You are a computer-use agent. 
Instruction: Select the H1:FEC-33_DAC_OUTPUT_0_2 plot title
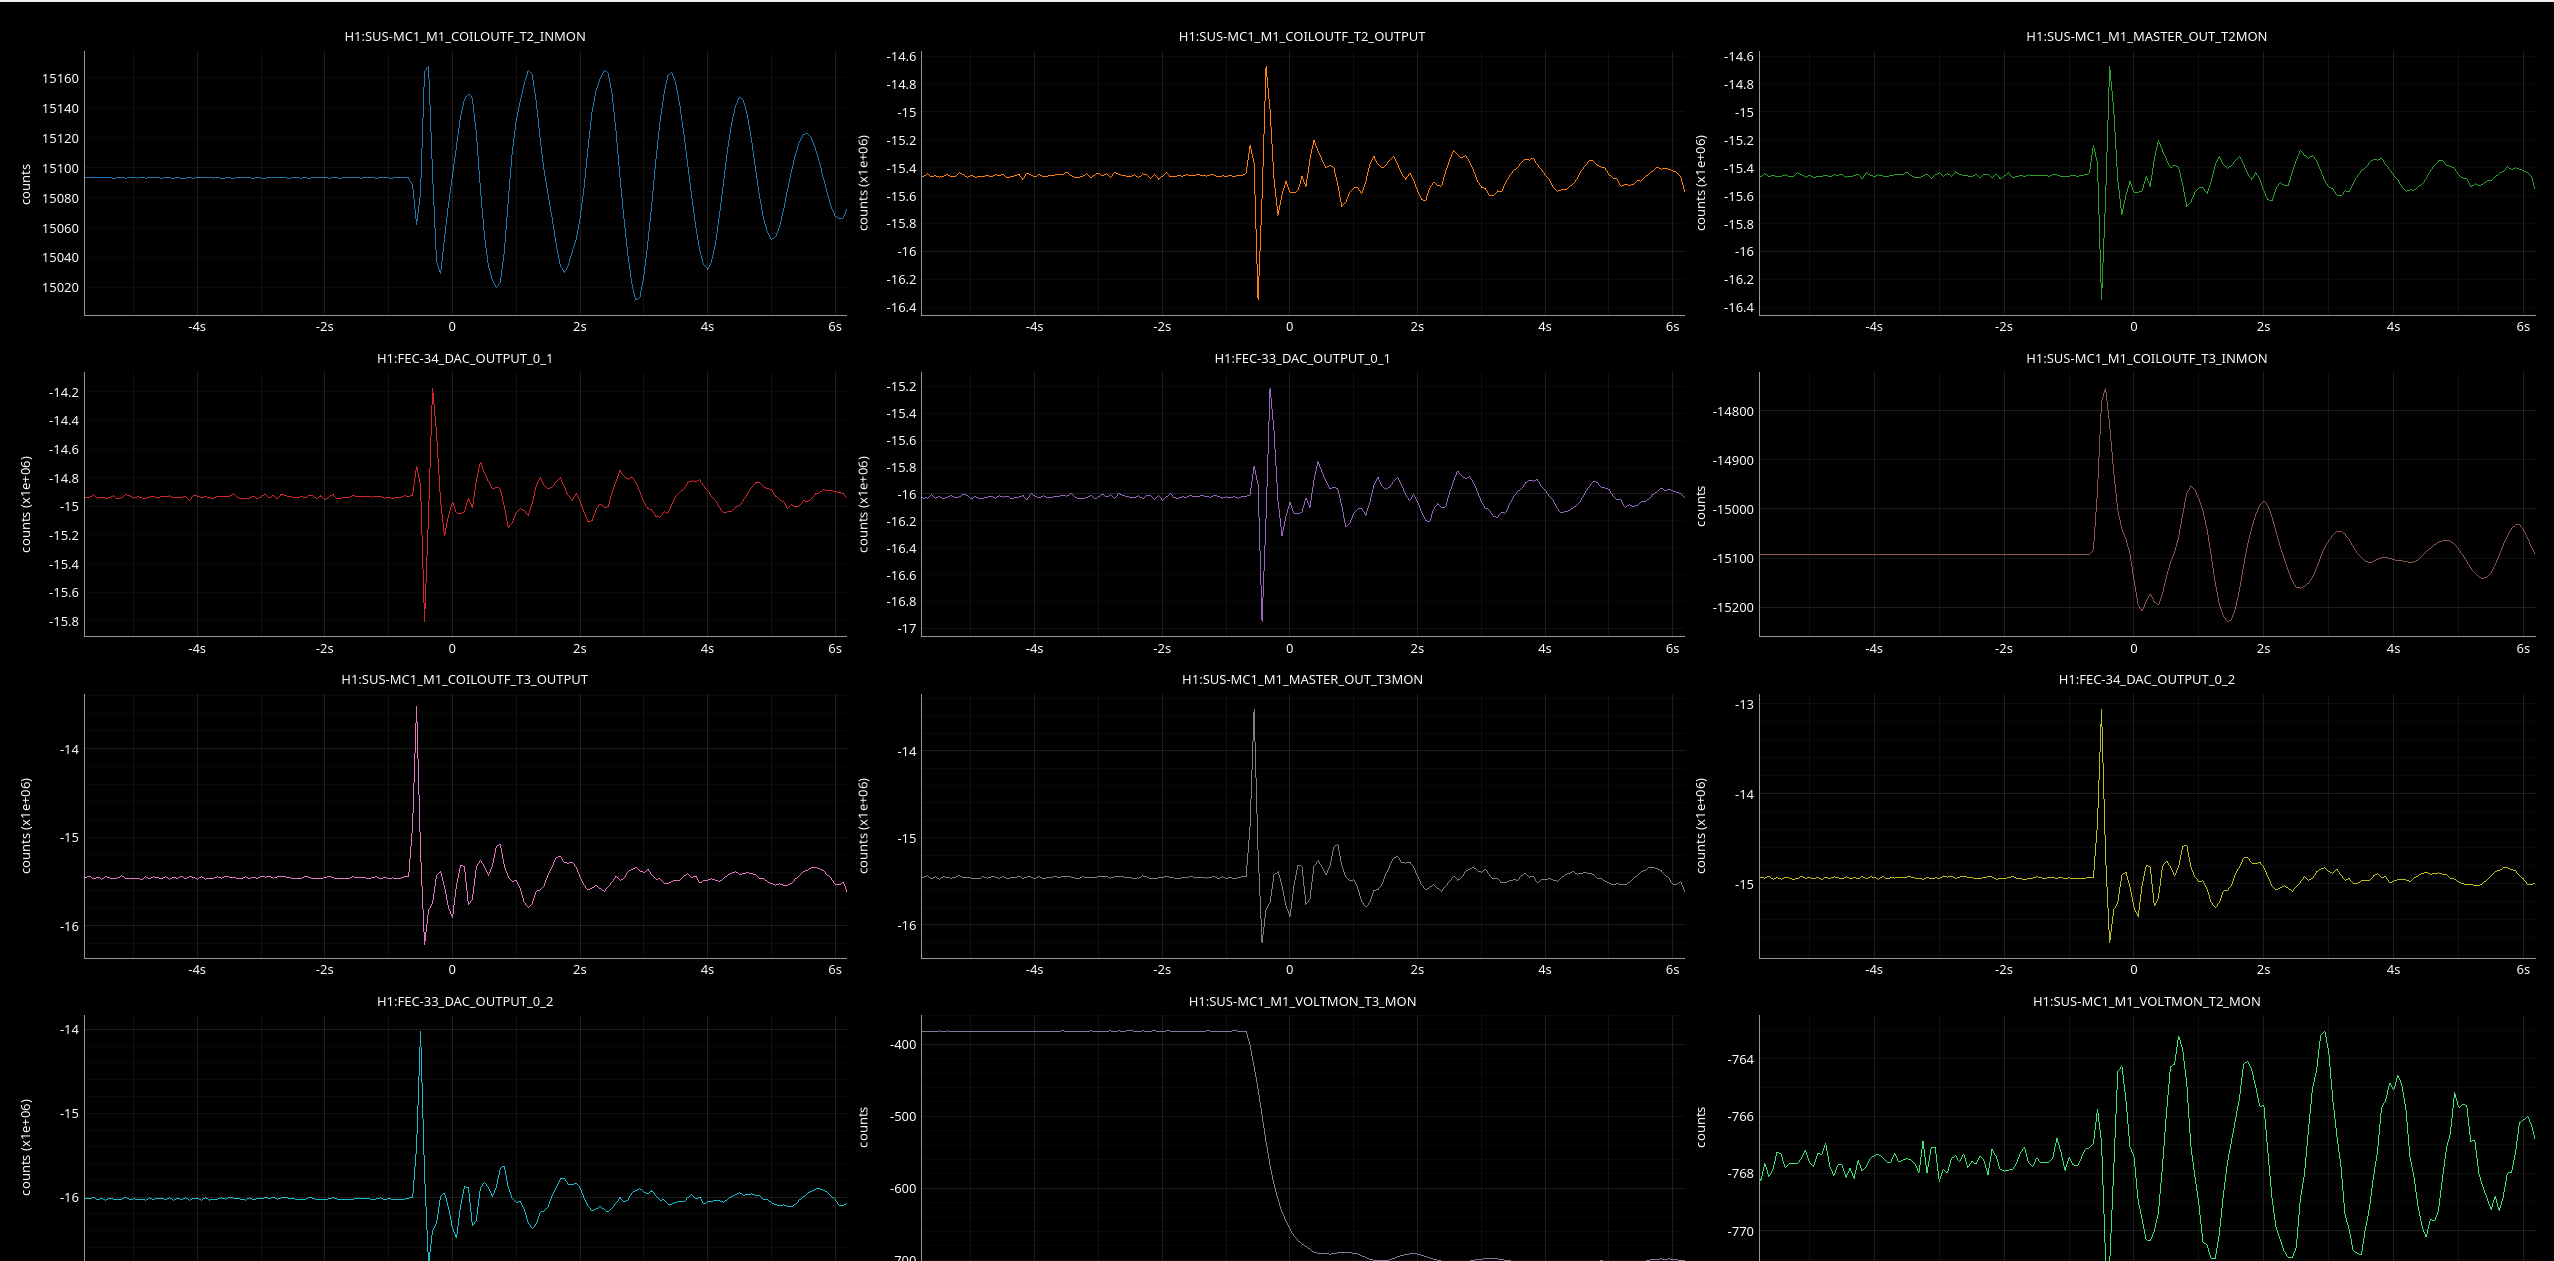click(465, 1002)
